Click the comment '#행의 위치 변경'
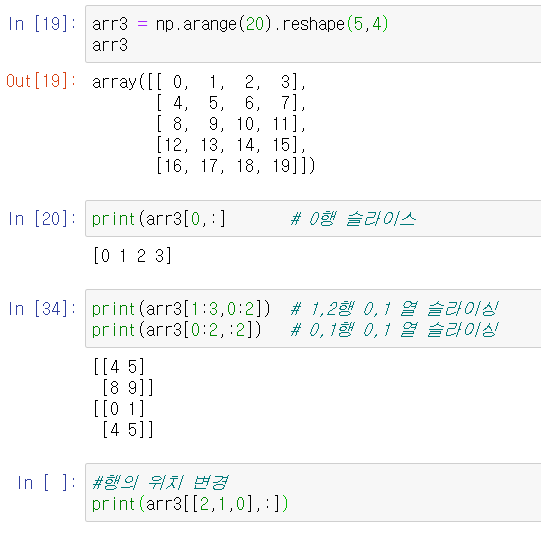Screen dimensions: 541x541 160,482
